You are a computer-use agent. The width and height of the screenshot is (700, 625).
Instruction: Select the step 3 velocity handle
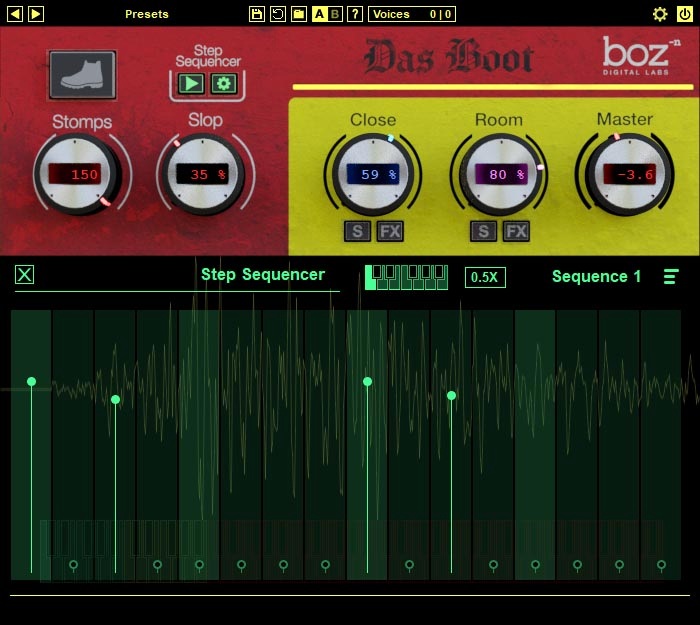click(x=115, y=400)
